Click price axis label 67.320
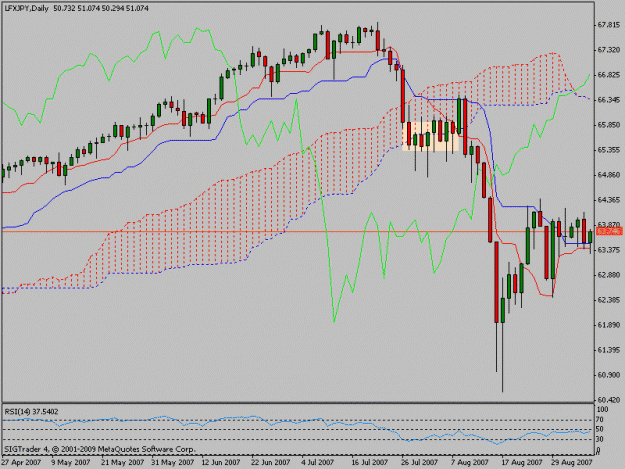625x469 pixels. tap(609, 50)
